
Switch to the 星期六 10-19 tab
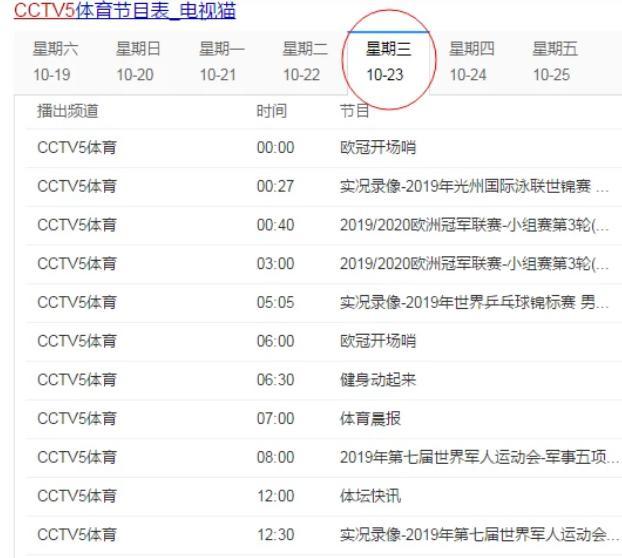[56, 62]
